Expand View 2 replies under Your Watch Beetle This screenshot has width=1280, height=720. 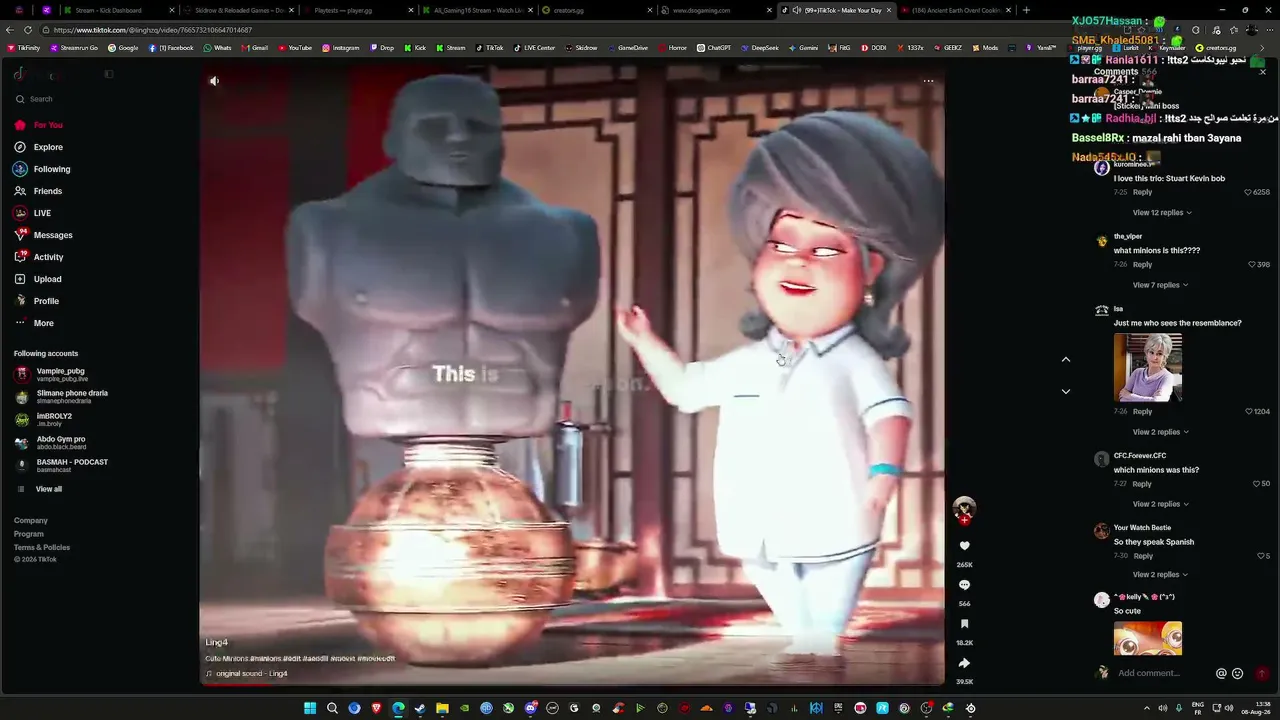(x=1160, y=575)
